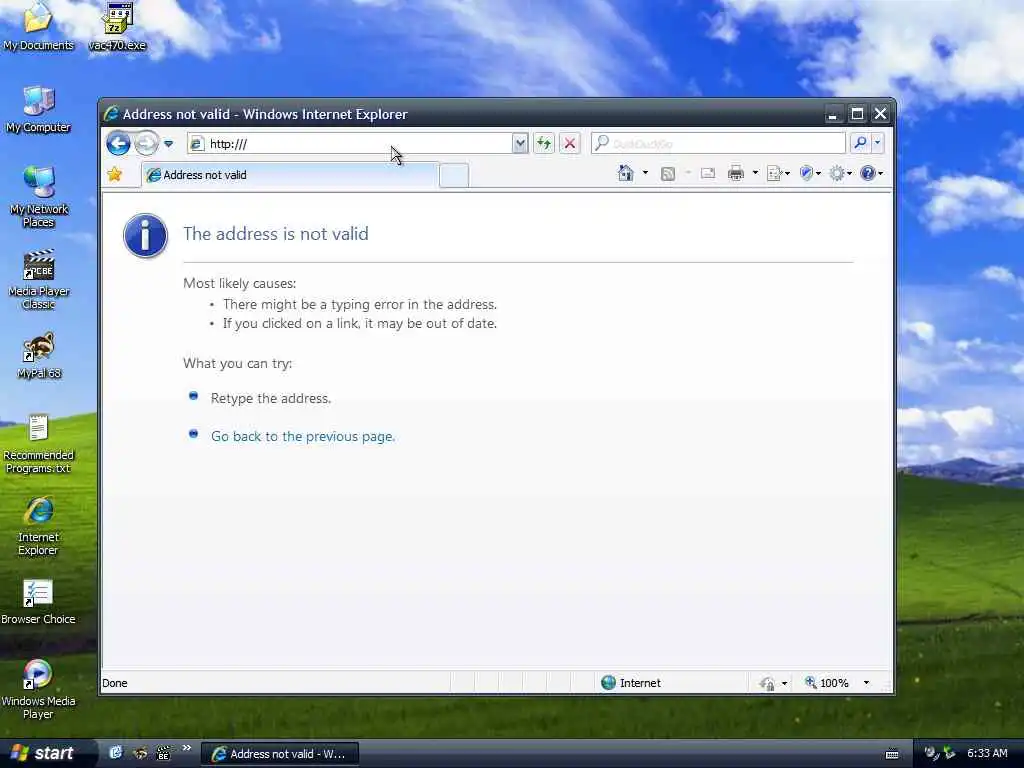1024x768 pixels.
Task: Click 'The address is not valid' heading
Action: pyautogui.click(x=276, y=234)
